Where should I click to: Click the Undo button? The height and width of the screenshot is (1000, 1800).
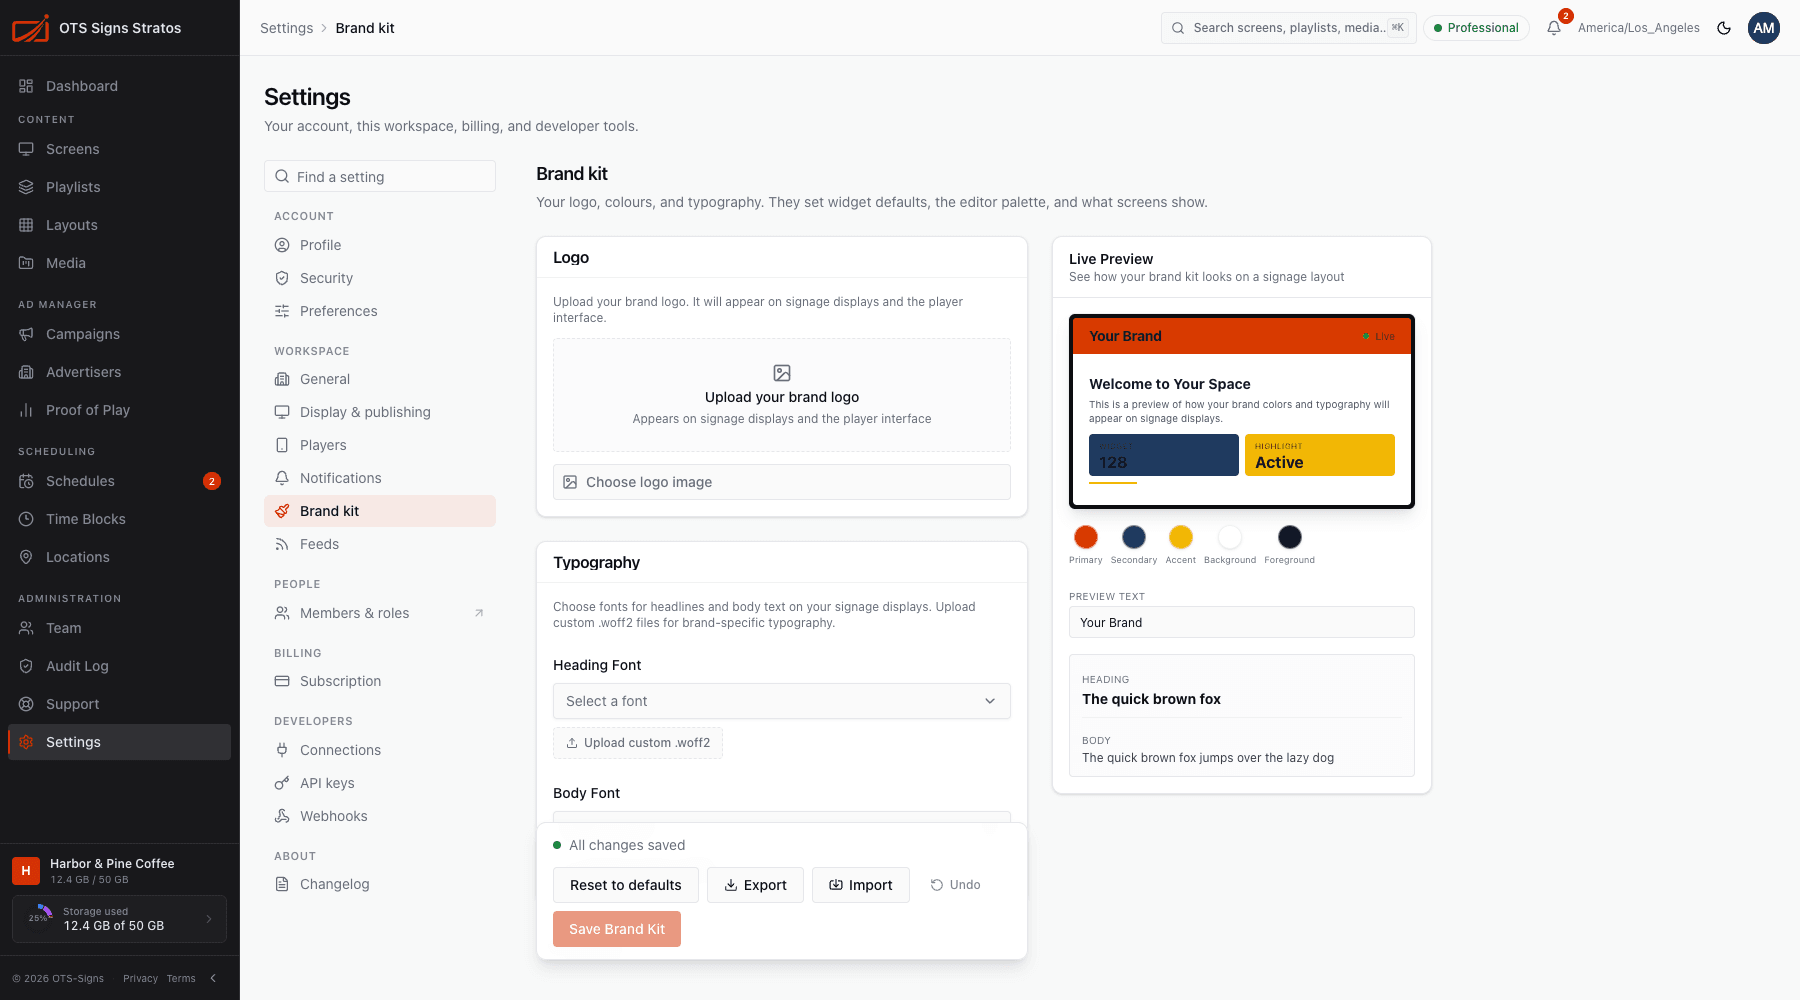tap(956, 885)
